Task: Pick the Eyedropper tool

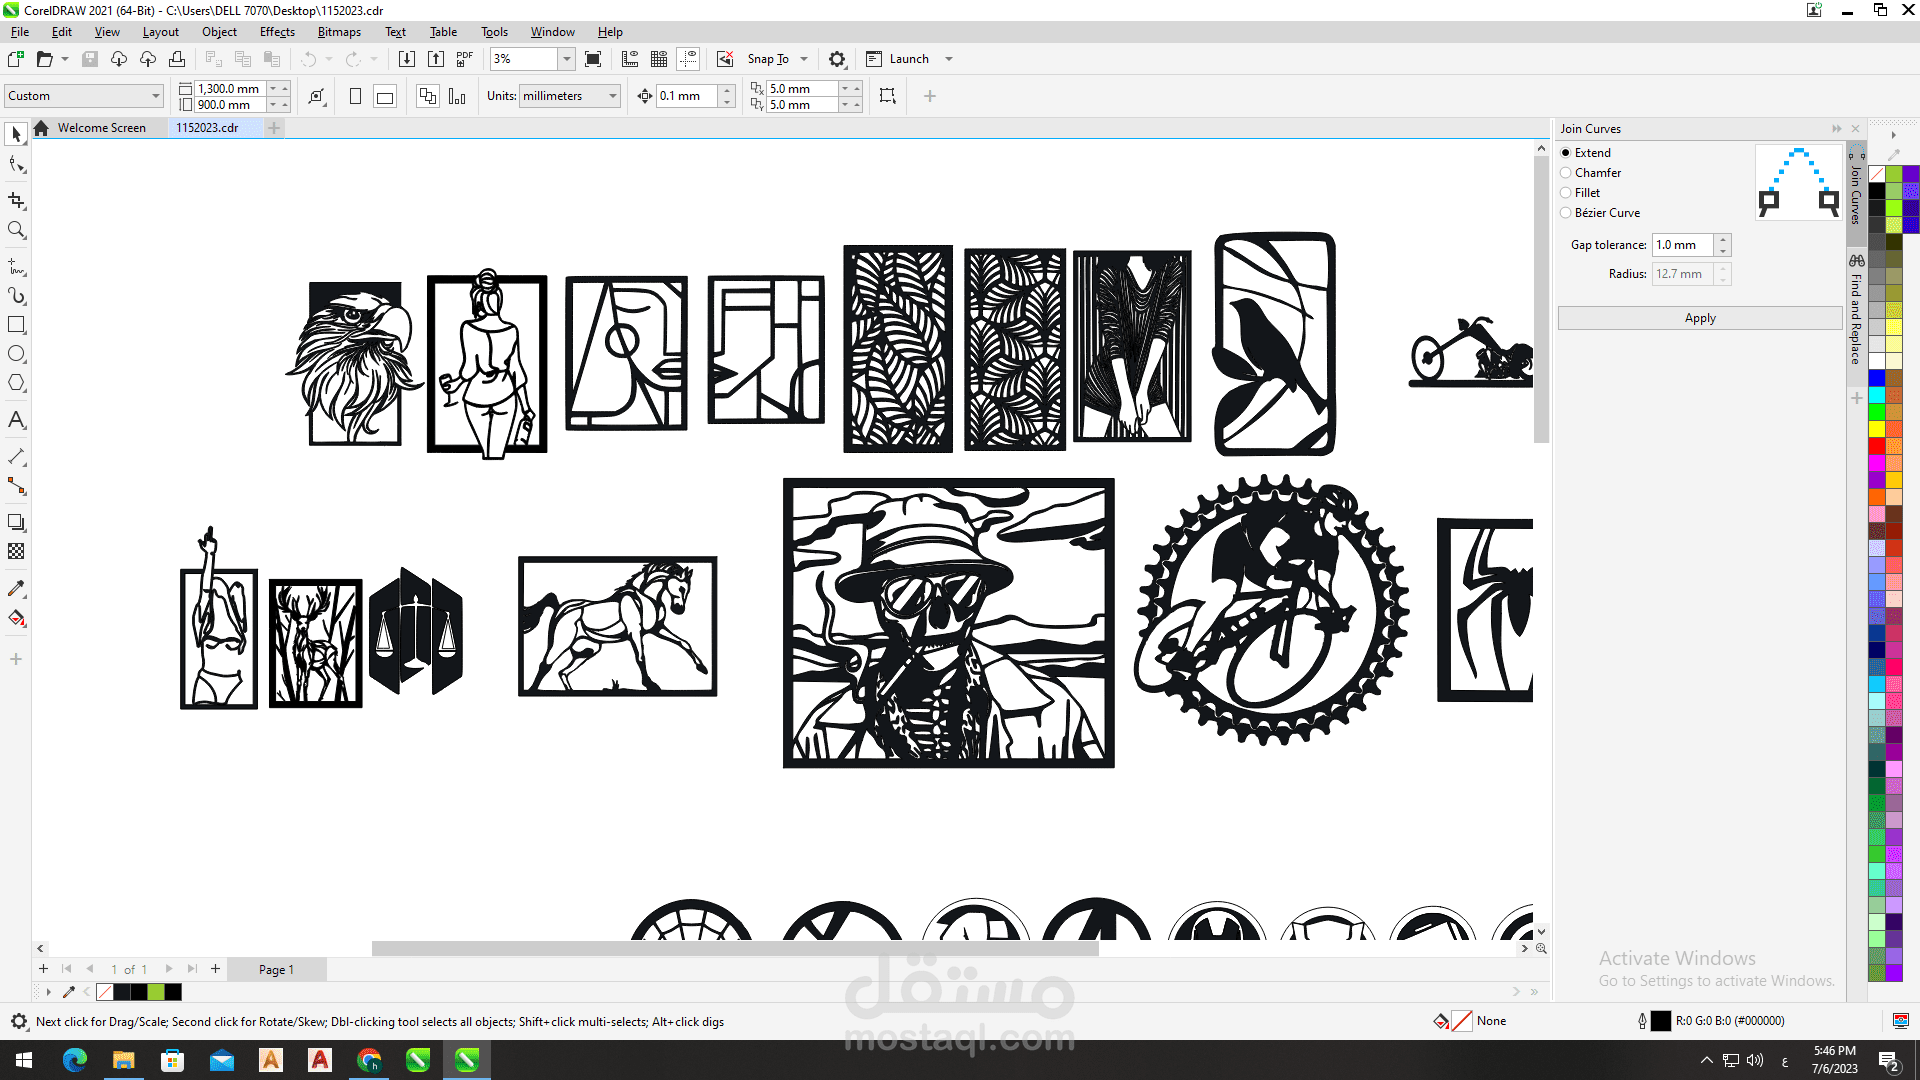Action: (x=16, y=589)
